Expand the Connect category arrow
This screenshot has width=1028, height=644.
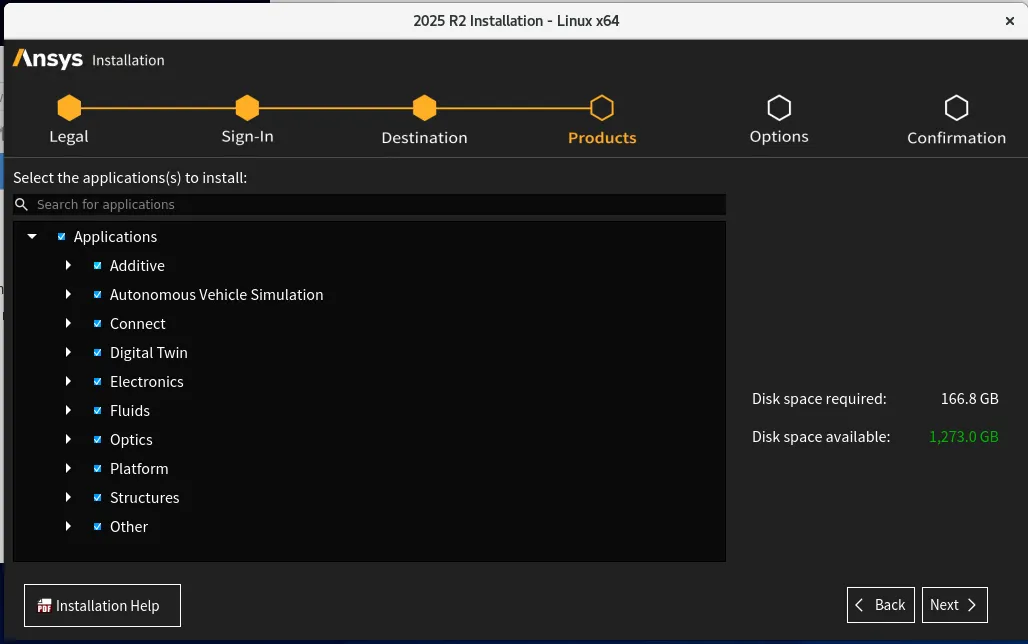pyautogui.click(x=68, y=323)
